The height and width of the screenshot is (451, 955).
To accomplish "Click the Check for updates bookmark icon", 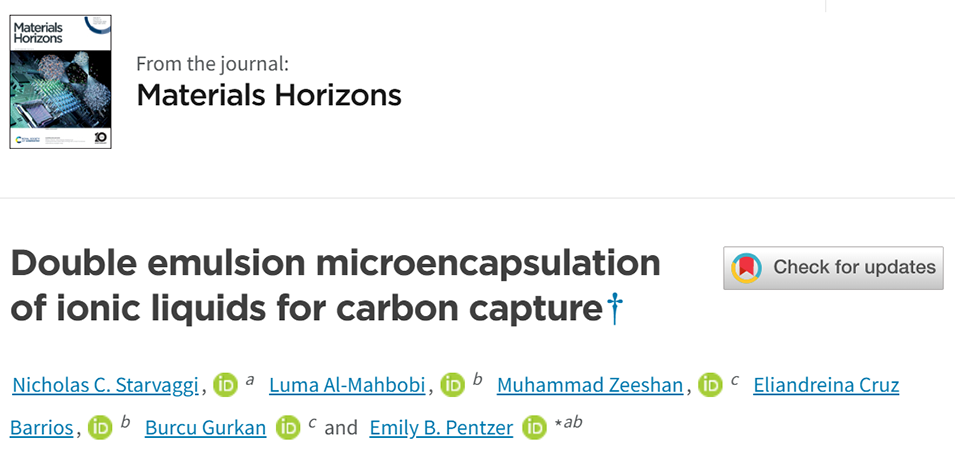I will (747, 267).
